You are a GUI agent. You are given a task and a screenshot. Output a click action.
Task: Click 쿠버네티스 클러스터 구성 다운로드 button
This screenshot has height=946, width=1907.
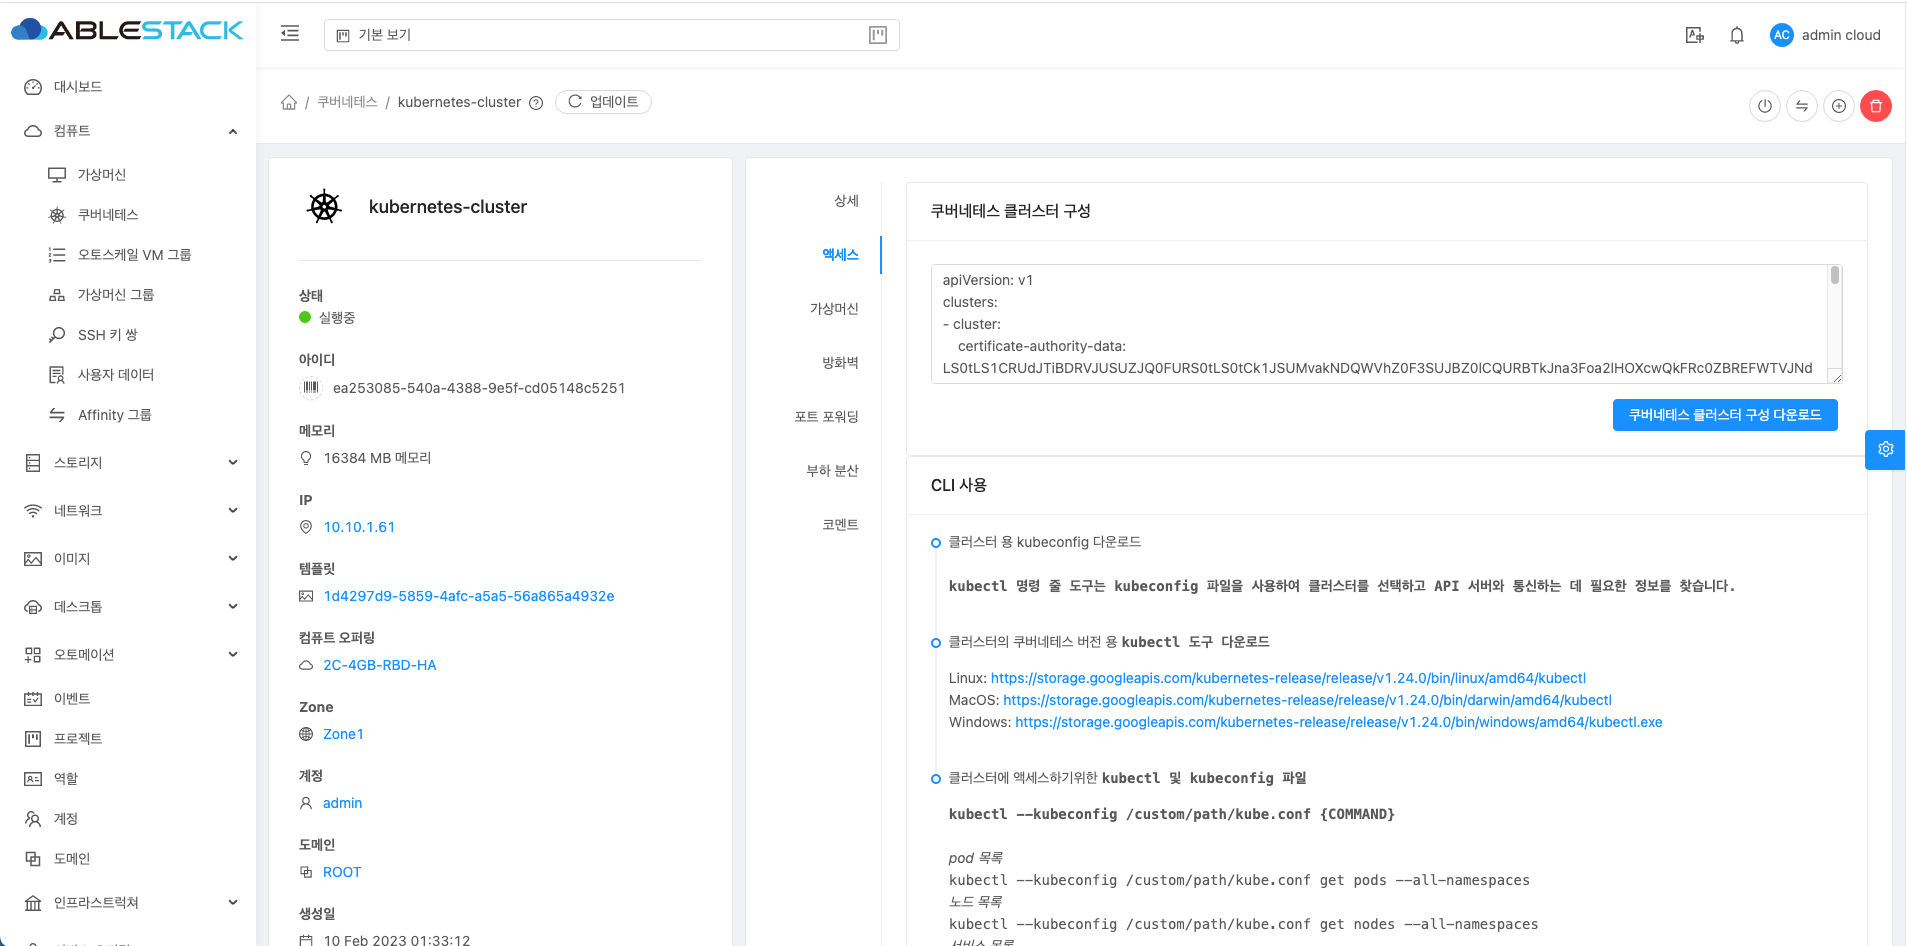(x=1724, y=415)
